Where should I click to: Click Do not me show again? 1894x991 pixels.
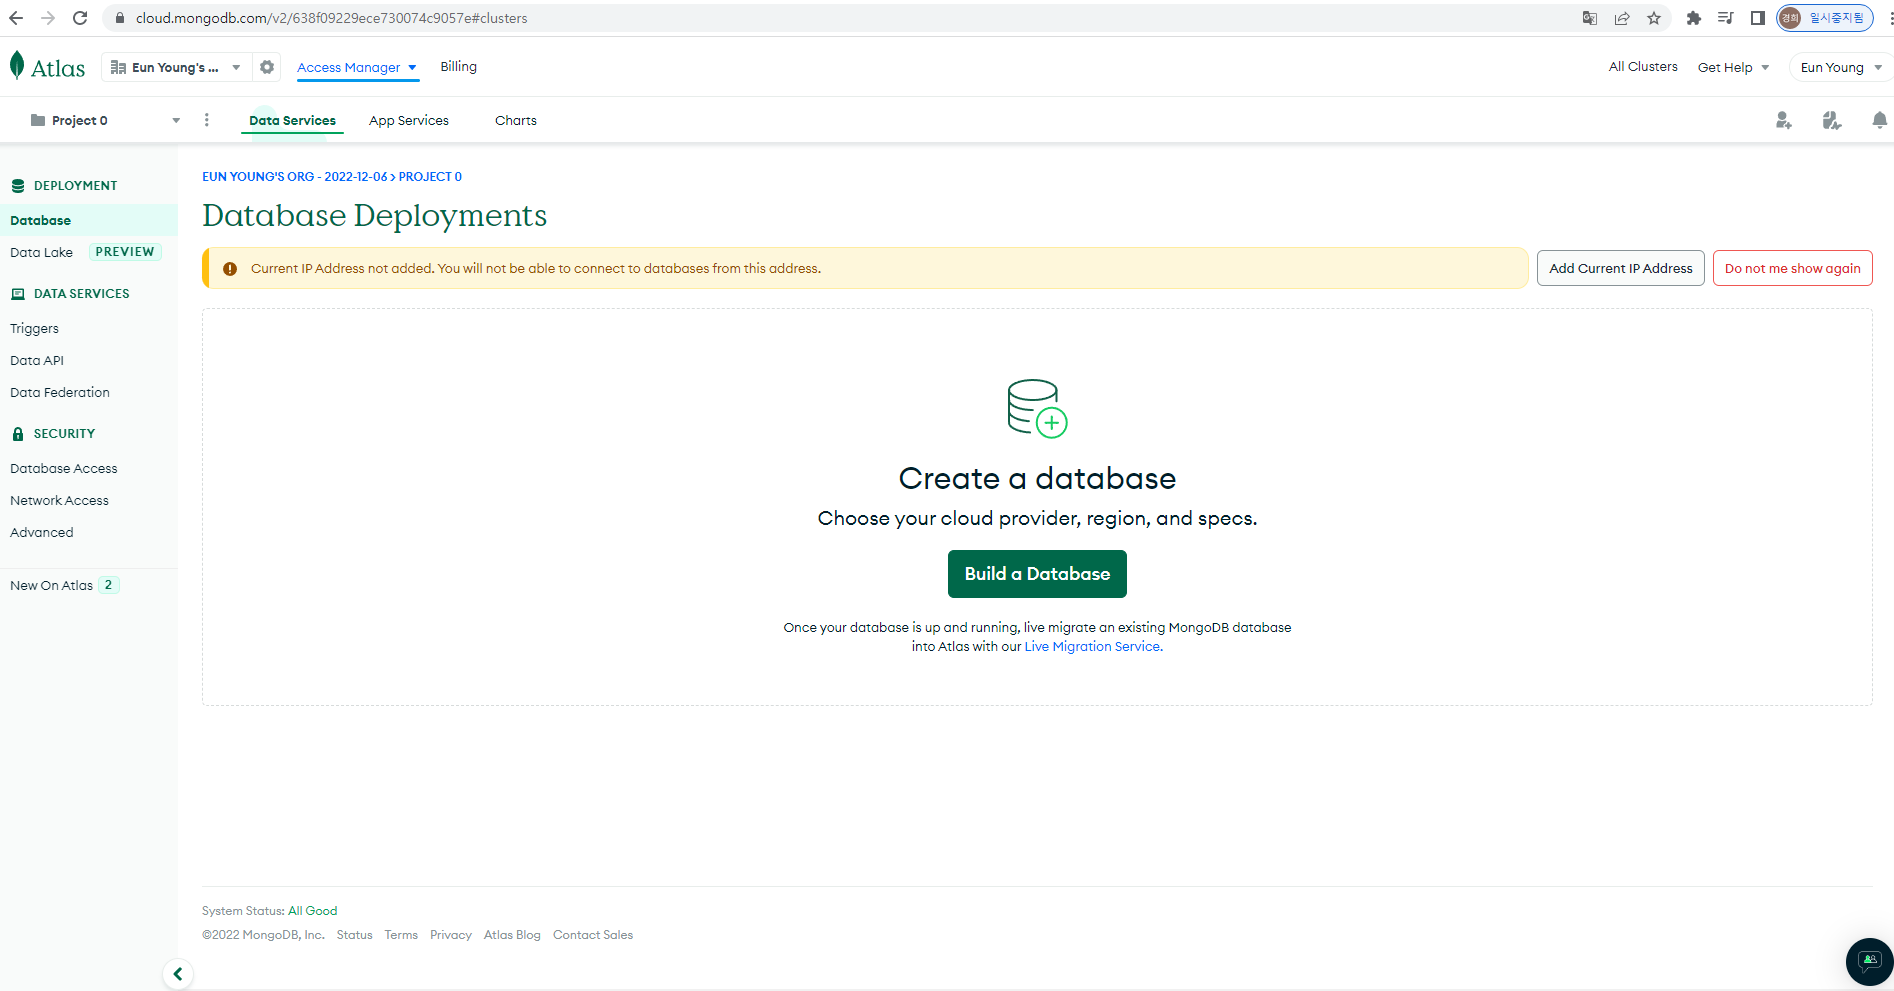click(x=1792, y=268)
